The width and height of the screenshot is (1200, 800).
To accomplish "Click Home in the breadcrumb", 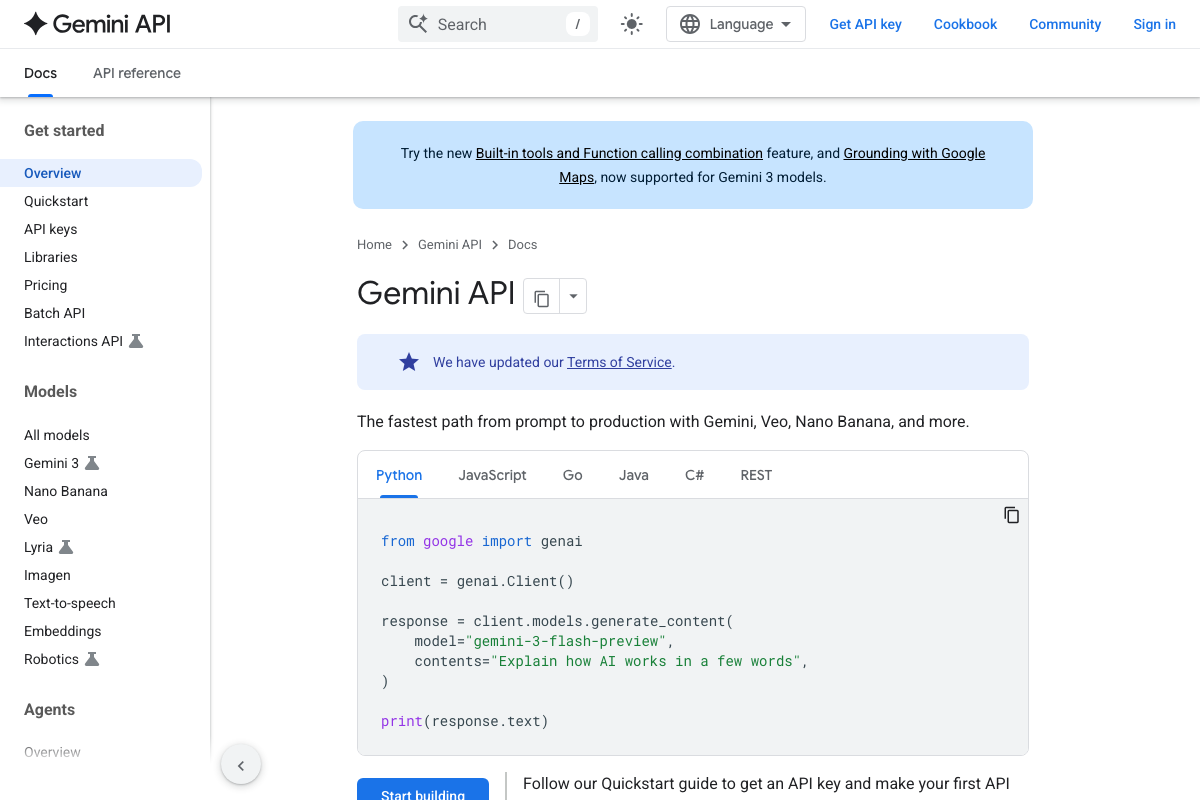I will [374, 244].
